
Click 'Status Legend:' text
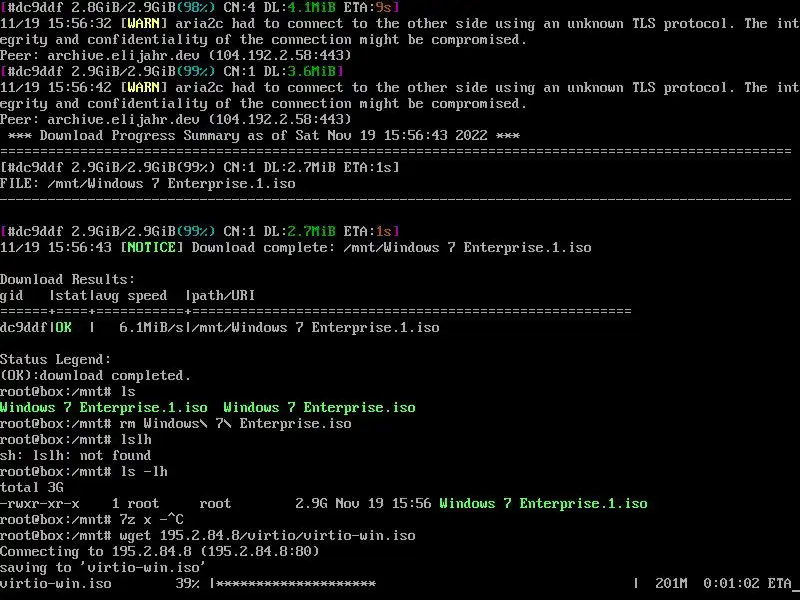[55, 360]
